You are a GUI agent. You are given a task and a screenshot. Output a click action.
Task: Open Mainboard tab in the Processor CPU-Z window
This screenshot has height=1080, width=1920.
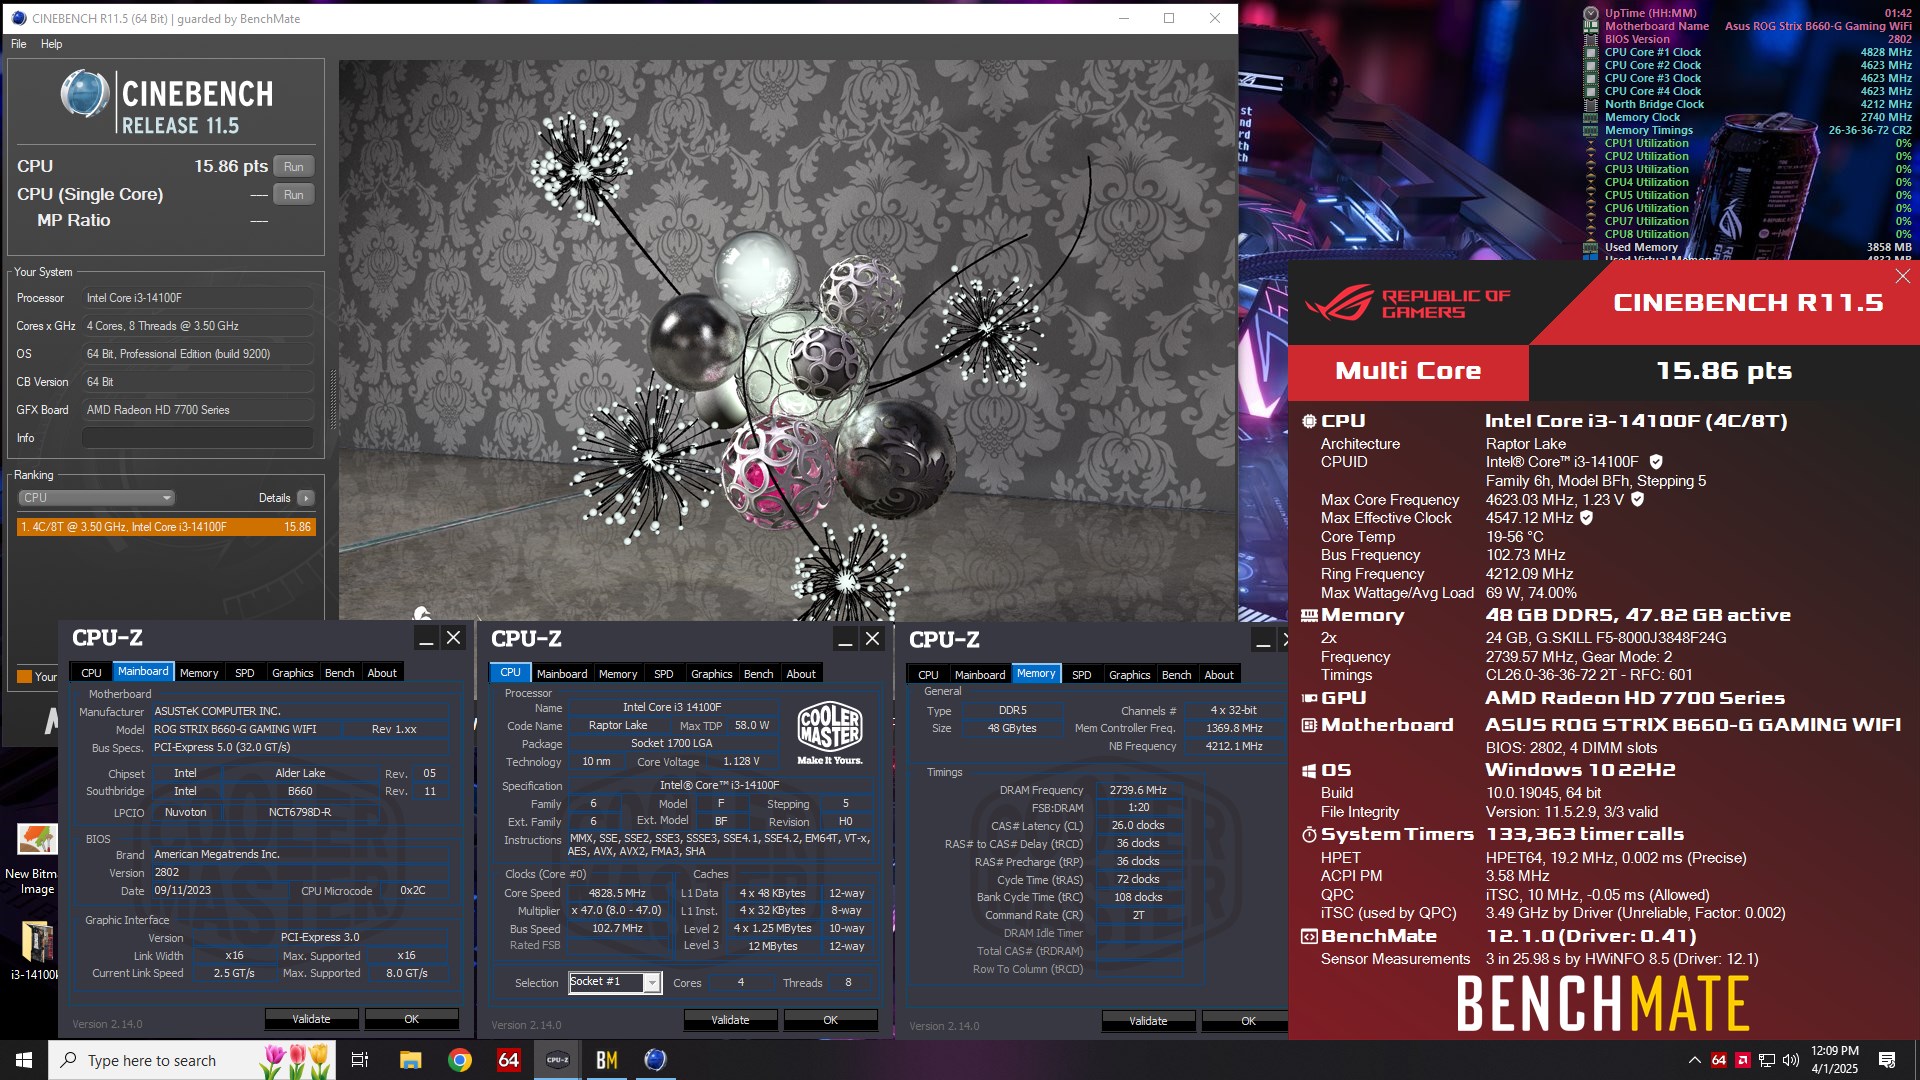point(562,674)
